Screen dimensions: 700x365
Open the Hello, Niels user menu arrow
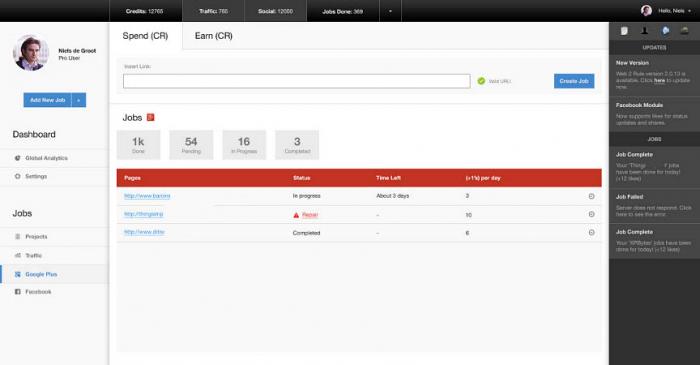tap(690, 11)
